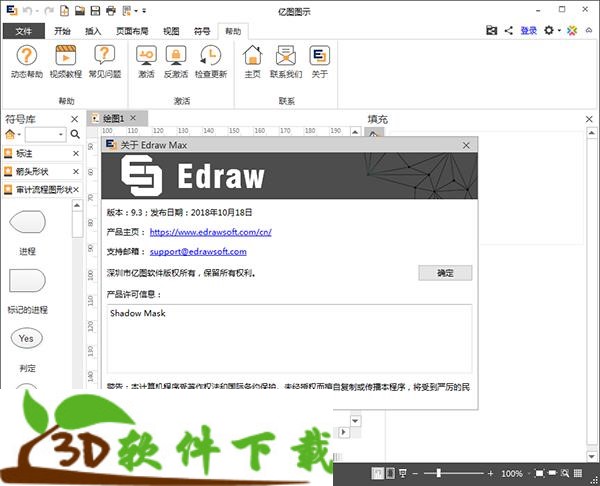Open the edrawsoft.com product homepage link

click(210, 232)
